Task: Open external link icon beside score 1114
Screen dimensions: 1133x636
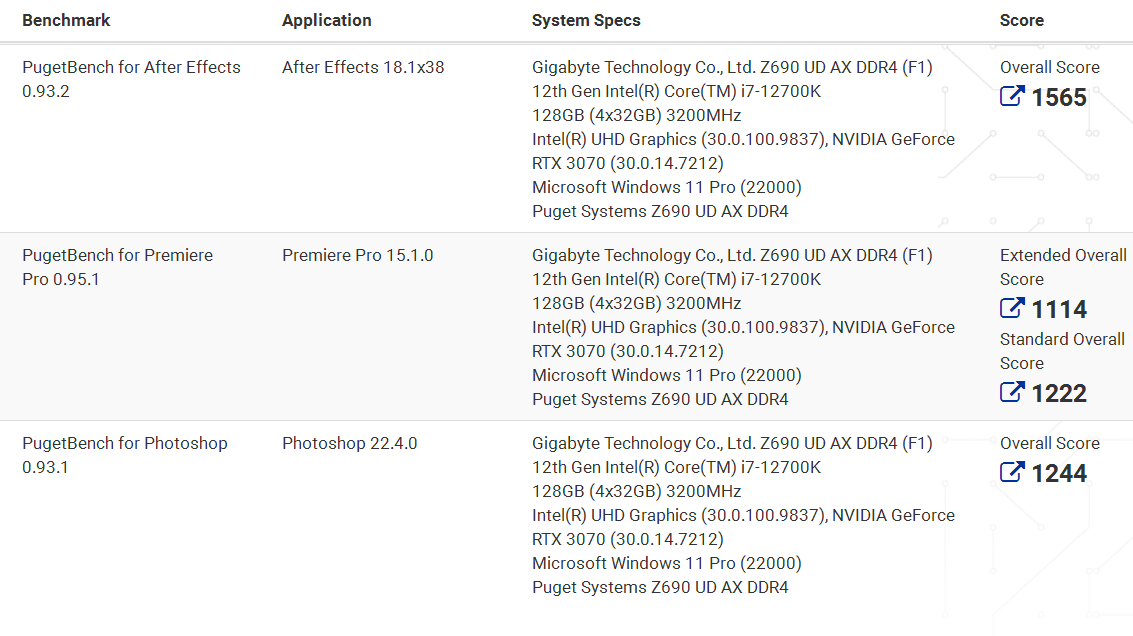Action: pos(1012,309)
